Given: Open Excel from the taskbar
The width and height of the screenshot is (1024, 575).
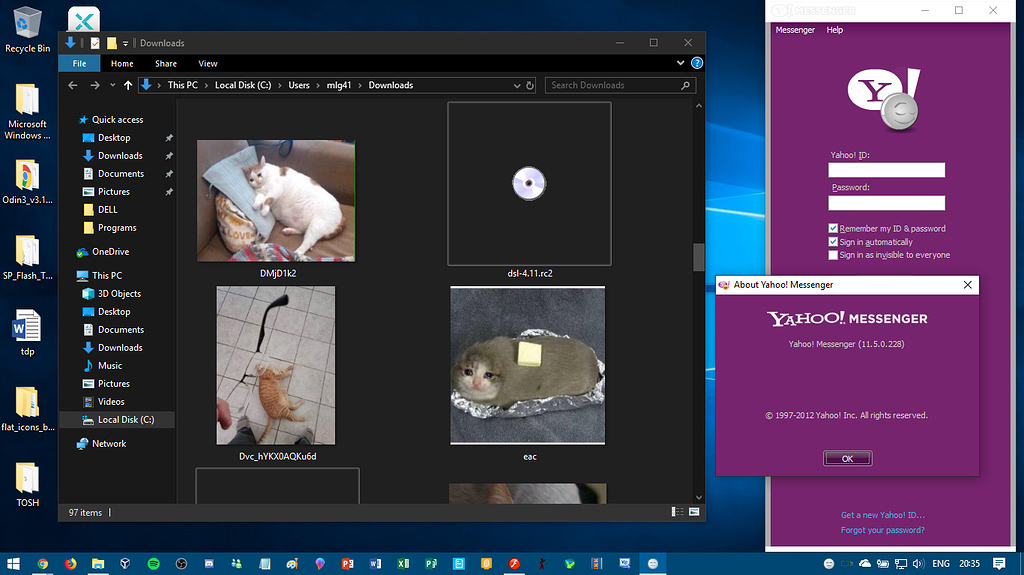Looking at the screenshot, I should (x=403, y=563).
